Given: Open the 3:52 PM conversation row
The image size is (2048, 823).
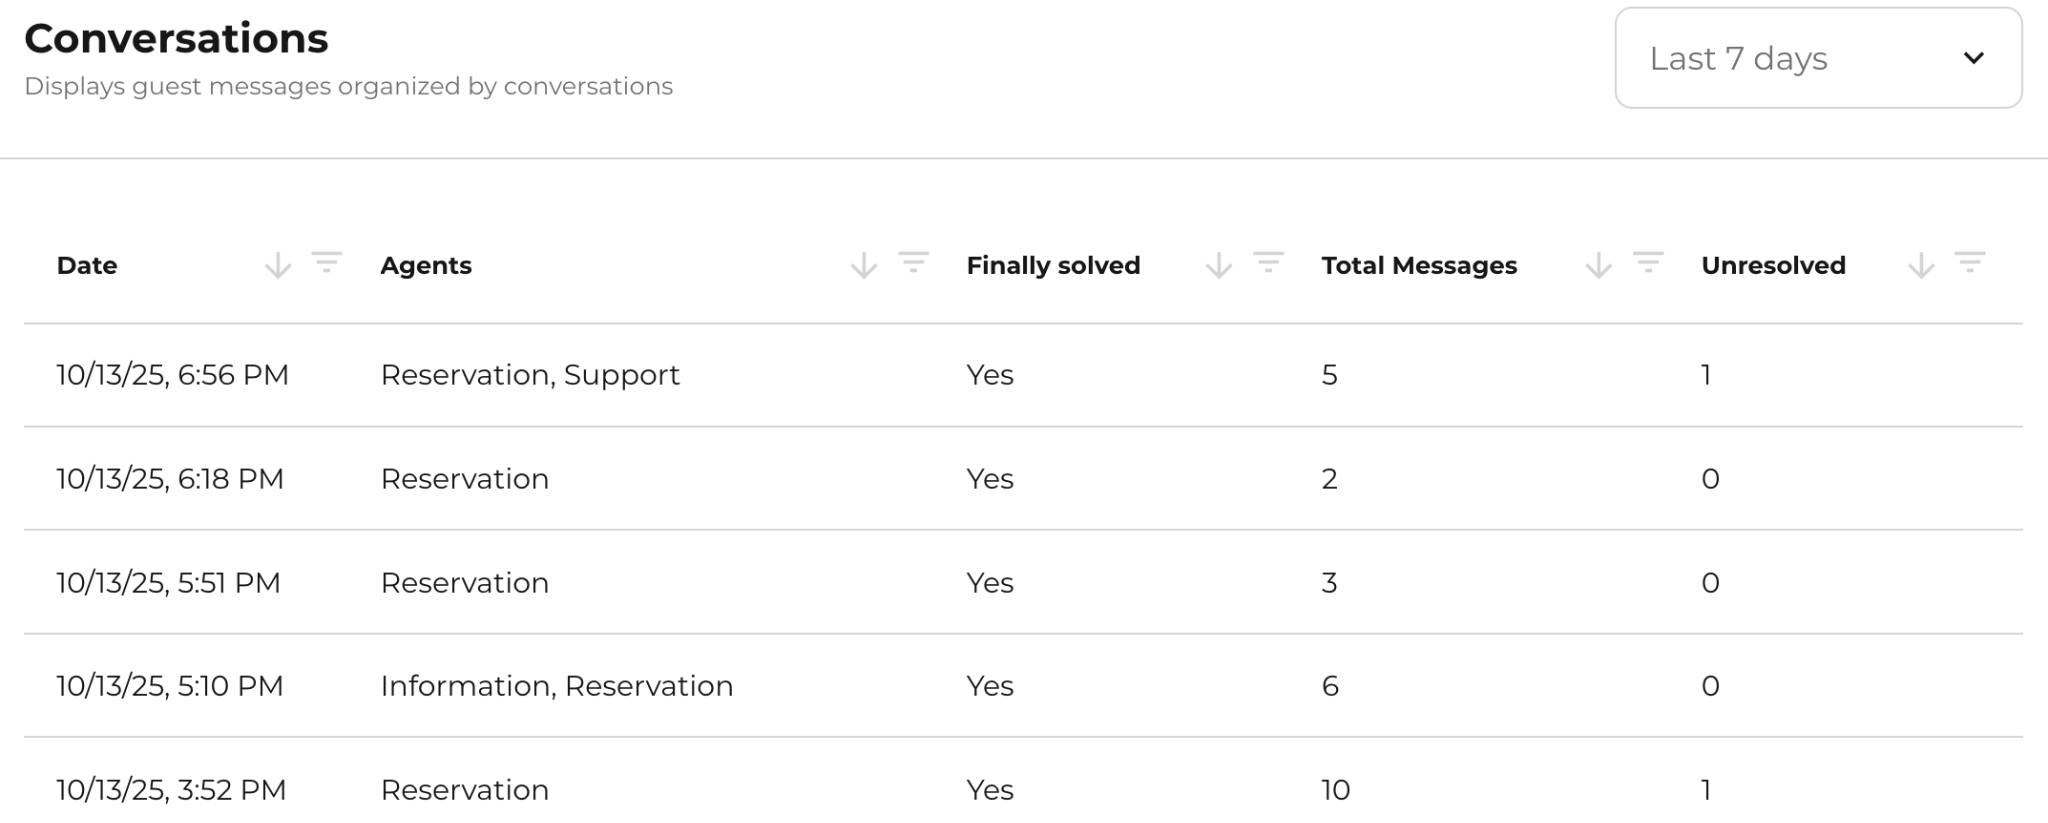Looking at the screenshot, I should [171, 790].
